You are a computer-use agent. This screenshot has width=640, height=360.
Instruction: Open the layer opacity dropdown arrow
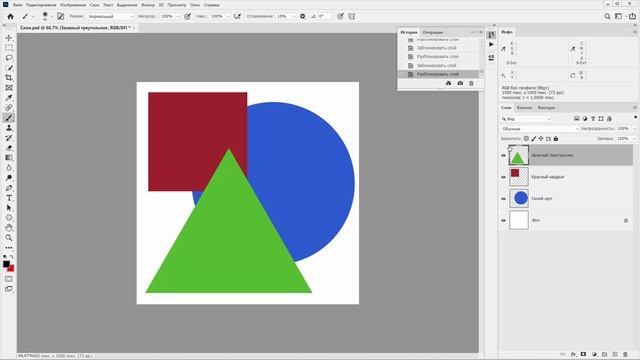tap(634, 129)
